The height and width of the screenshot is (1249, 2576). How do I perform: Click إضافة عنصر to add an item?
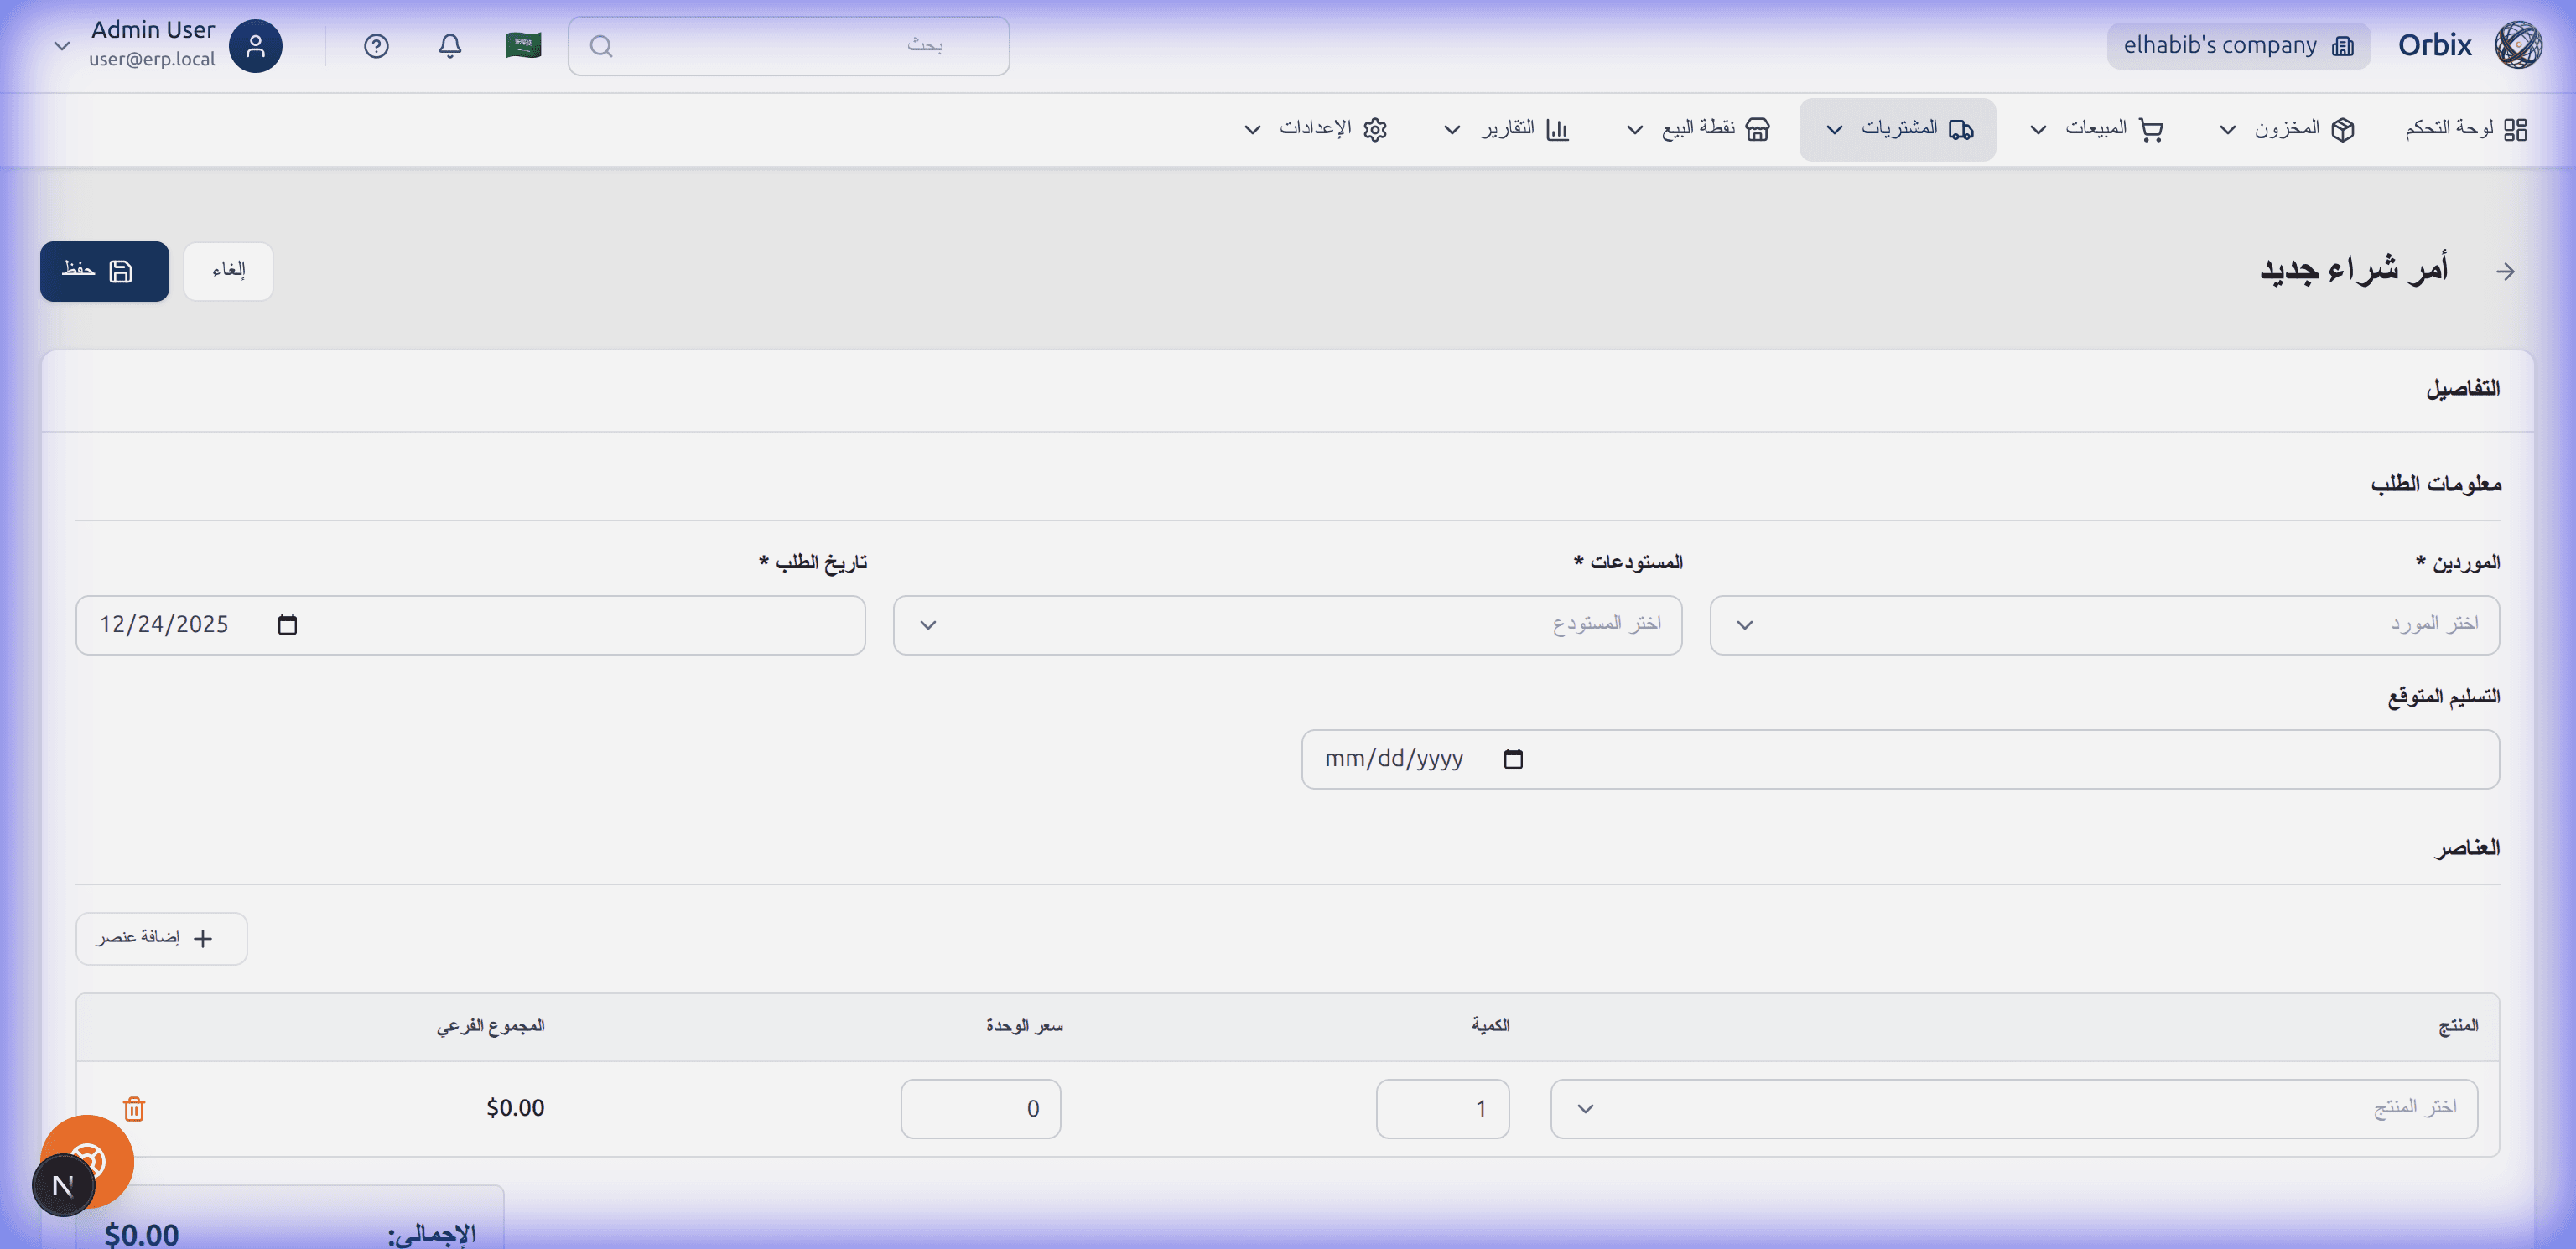click(x=161, y=938)
